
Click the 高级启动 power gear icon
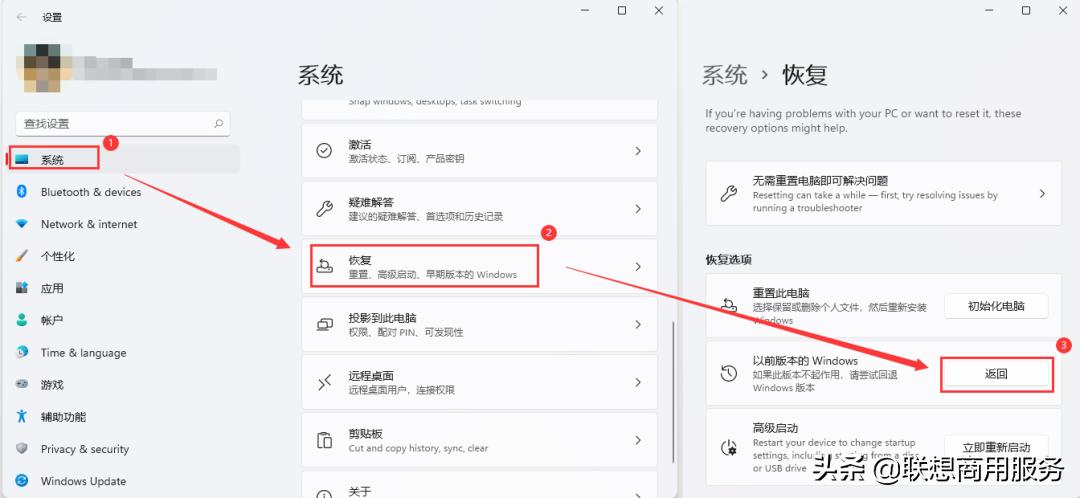click(x=728, y=448)
